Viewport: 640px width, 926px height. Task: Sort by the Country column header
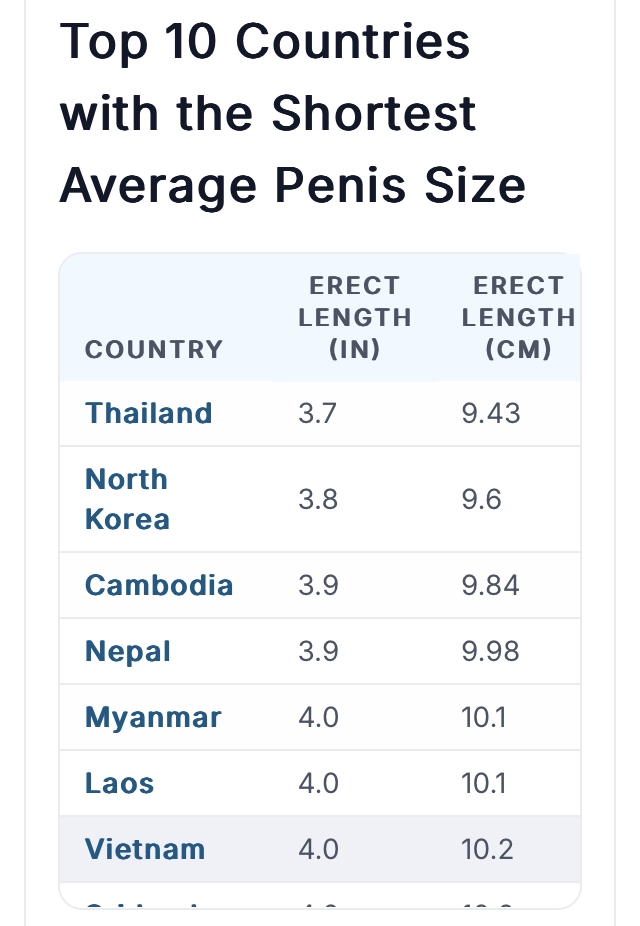pos(154,349)
